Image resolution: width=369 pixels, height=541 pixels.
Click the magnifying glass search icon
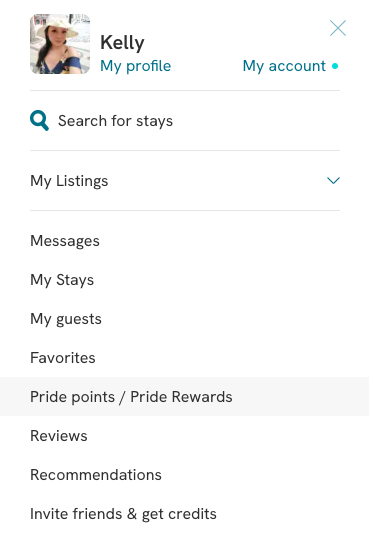pyautogui.click(x=39, y=120)
